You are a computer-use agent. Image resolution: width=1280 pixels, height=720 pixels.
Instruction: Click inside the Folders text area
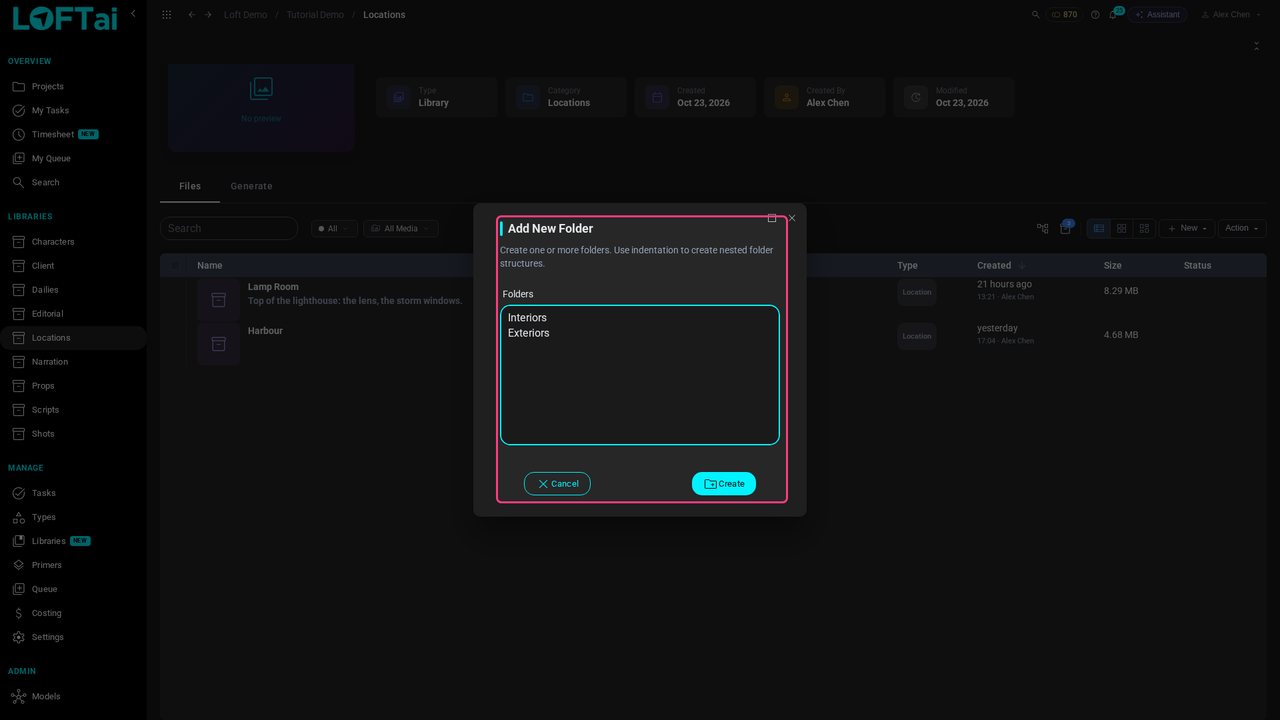tap(640, 375)
